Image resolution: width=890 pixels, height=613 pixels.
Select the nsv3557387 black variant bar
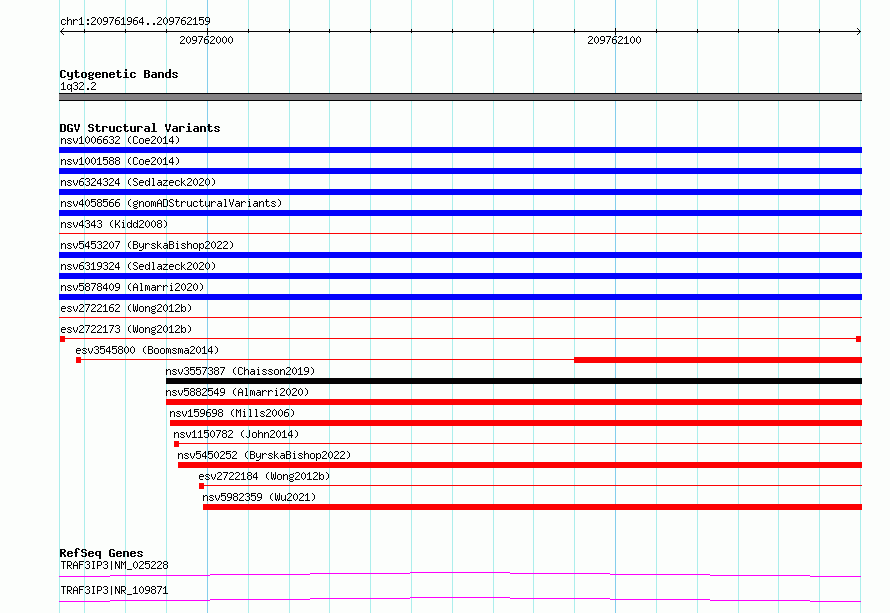coord(514,381)
